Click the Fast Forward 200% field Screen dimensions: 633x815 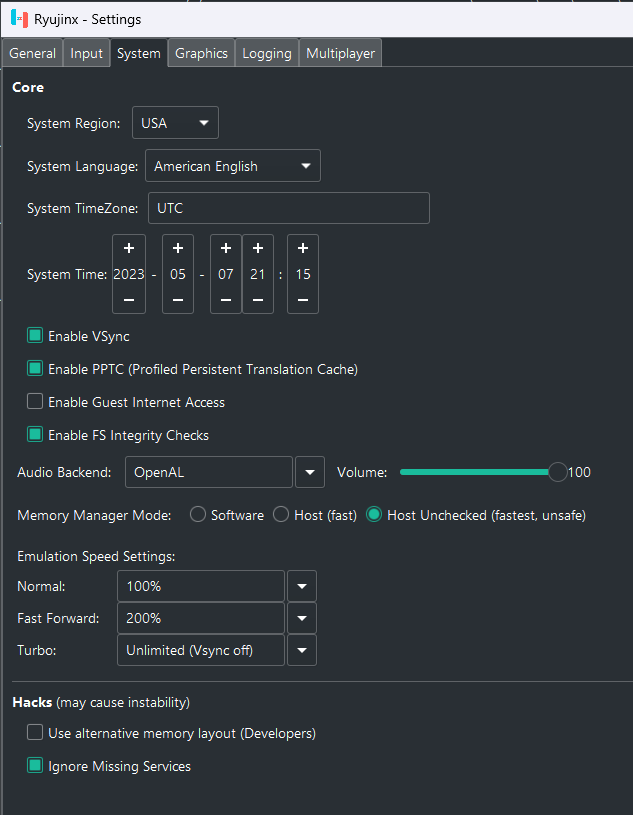click(201, 618)
